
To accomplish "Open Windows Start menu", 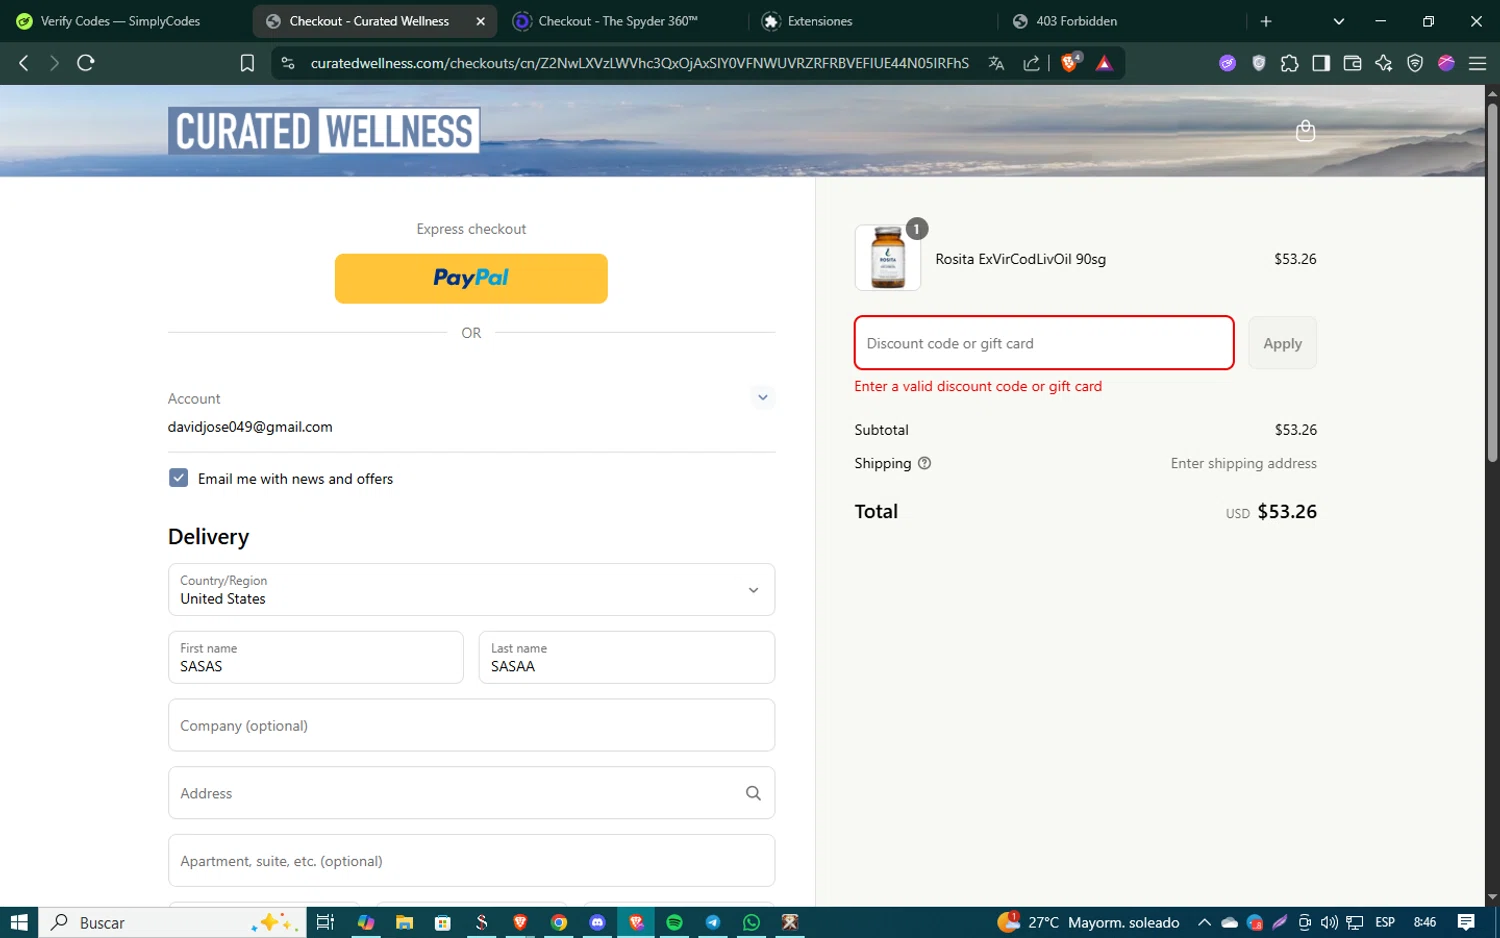I will 19,922.
